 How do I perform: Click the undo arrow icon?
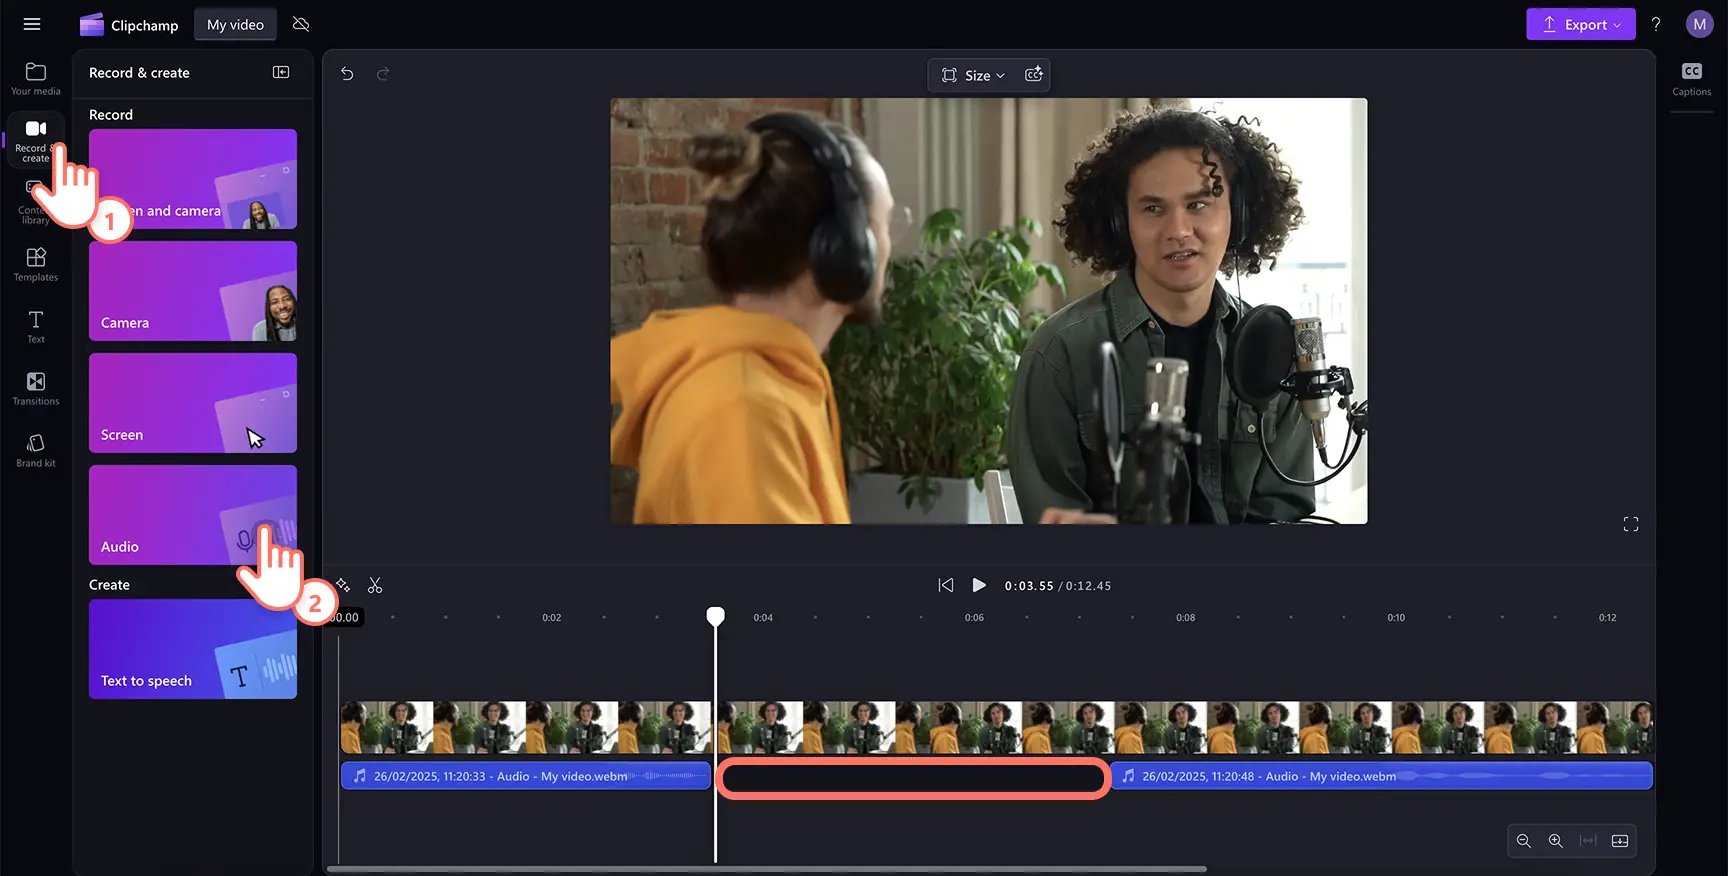coord(347,74)
